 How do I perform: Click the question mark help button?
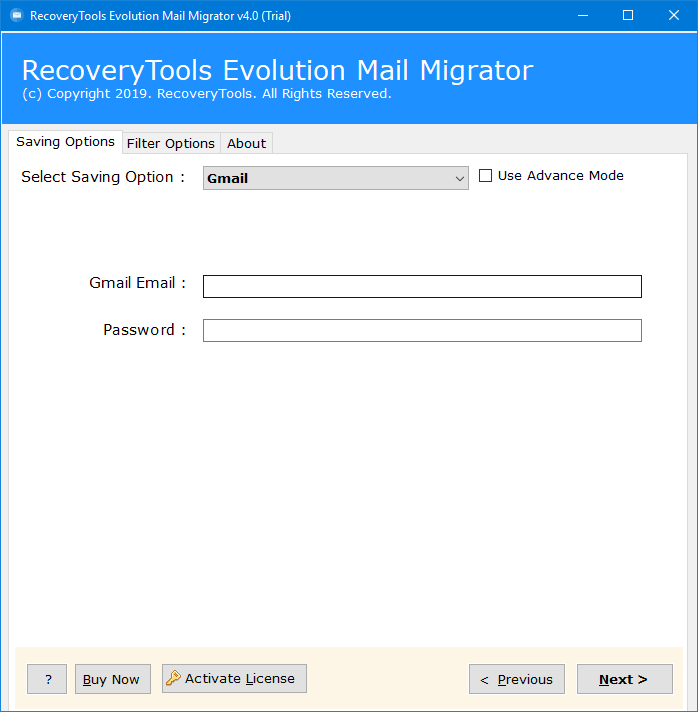pos(47,679)
